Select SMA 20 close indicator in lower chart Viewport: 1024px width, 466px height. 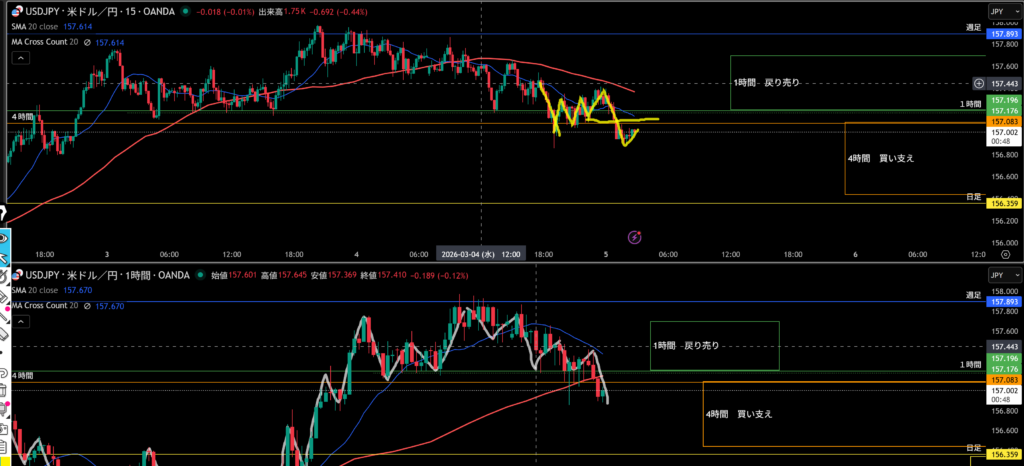[33, 290]
